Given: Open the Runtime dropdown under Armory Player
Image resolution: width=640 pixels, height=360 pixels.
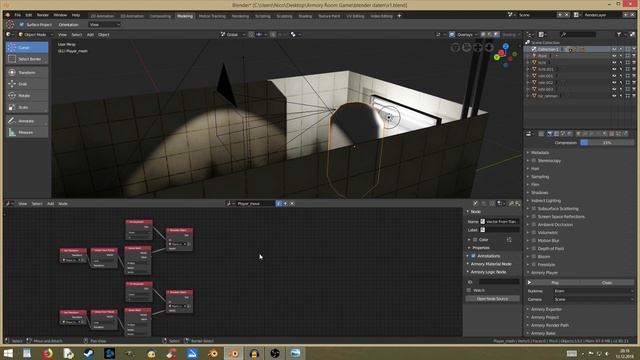Looking at the screenshot, I should pyautogui.click(x=593, y=291).
